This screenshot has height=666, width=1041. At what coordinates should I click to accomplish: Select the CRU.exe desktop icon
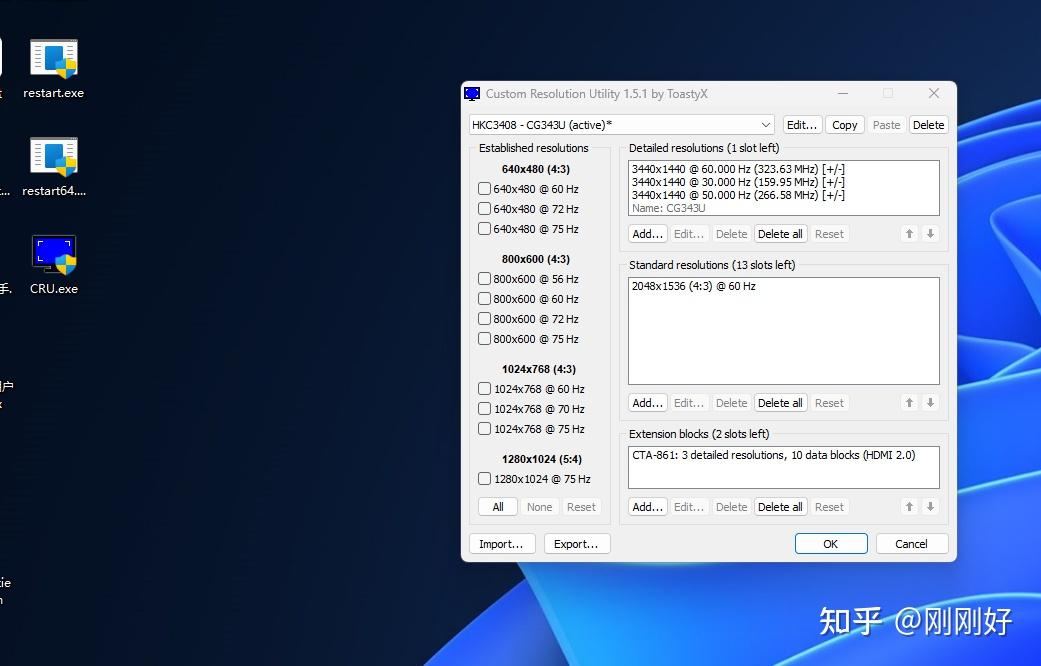tap(54, 265)
